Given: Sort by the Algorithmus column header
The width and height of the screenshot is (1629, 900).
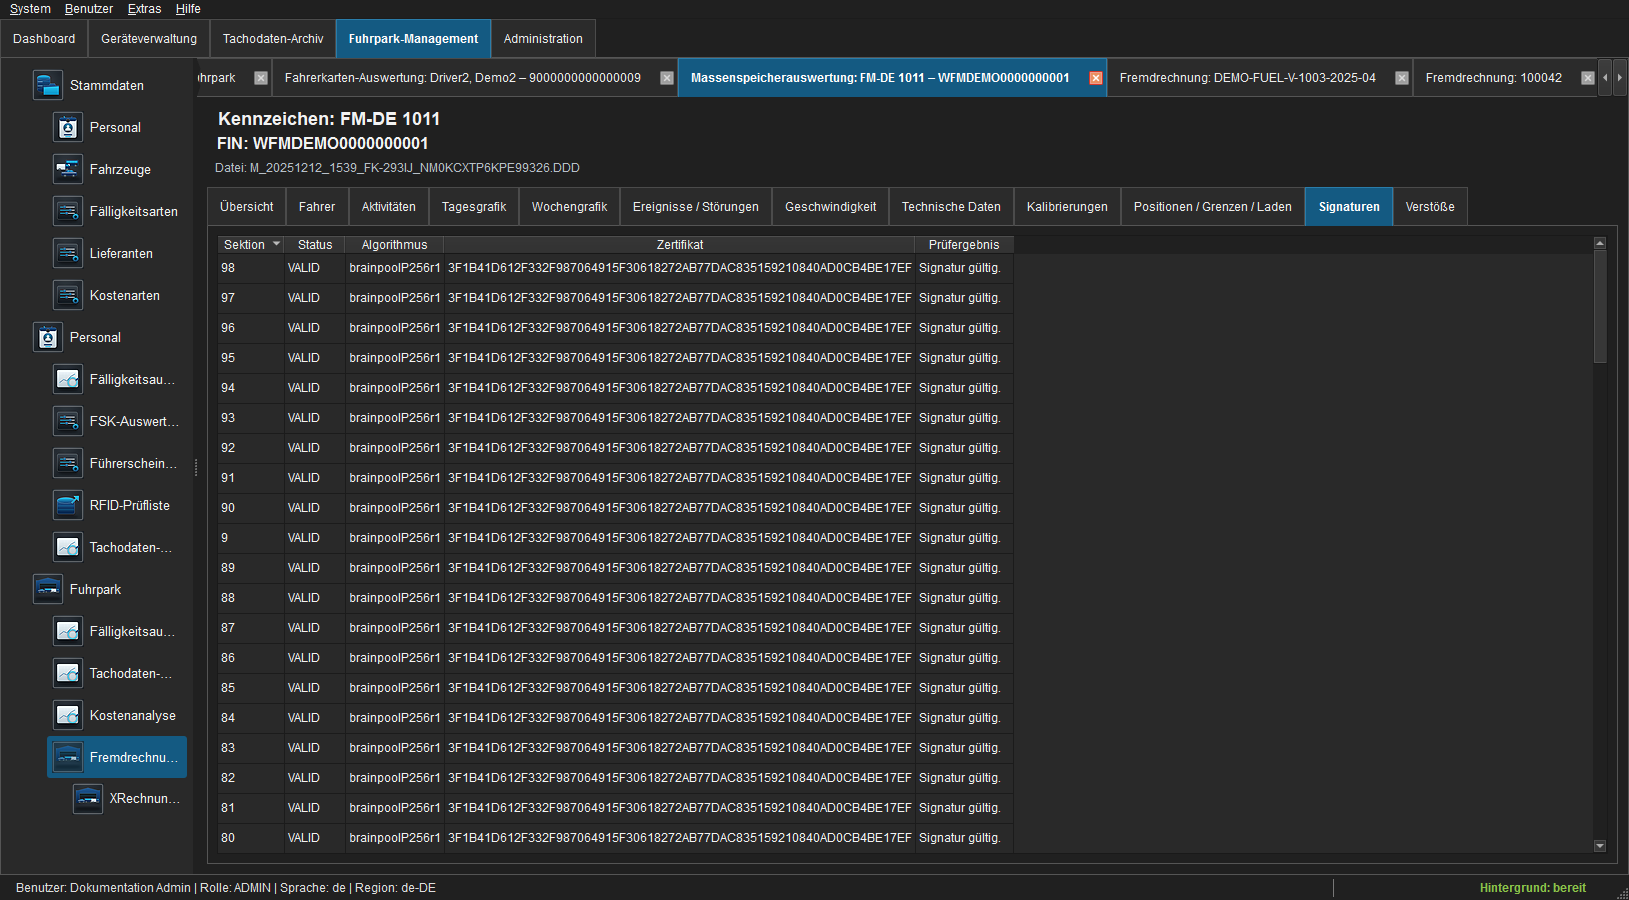Looking at the screenshot, I should click(395, 245).
